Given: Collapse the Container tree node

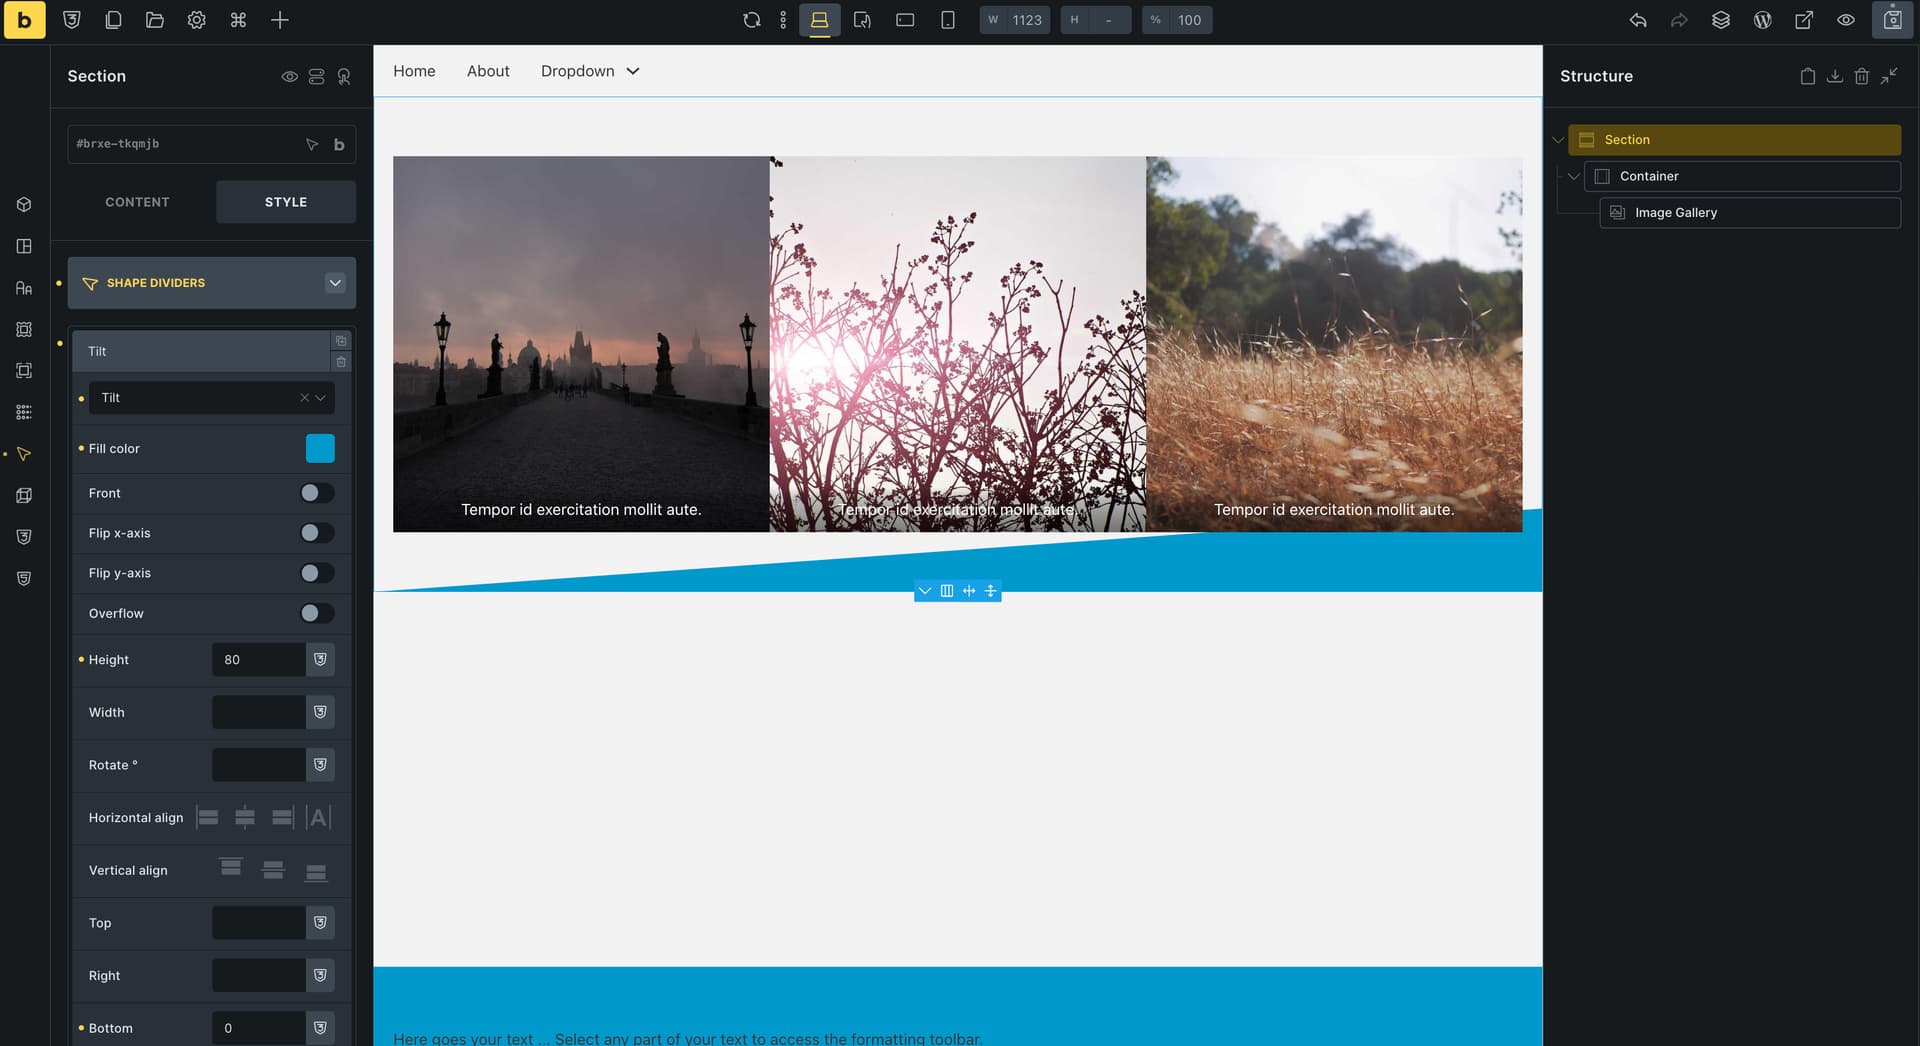Looking at the screenshot, I should pos(1574,176).
